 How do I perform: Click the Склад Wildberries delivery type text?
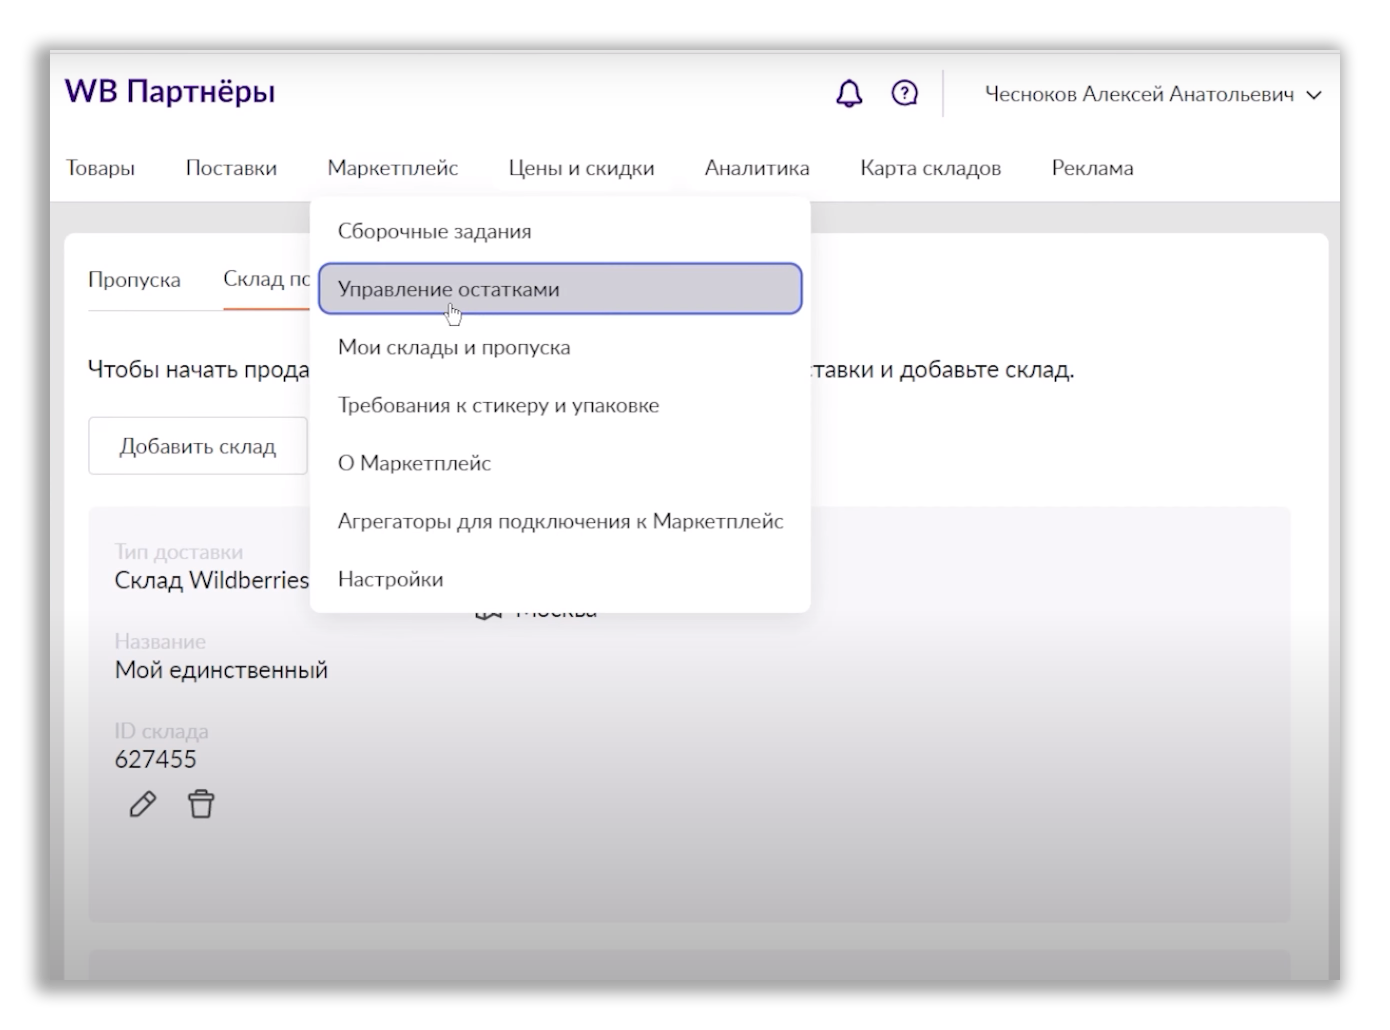click(x=211, y=580)
